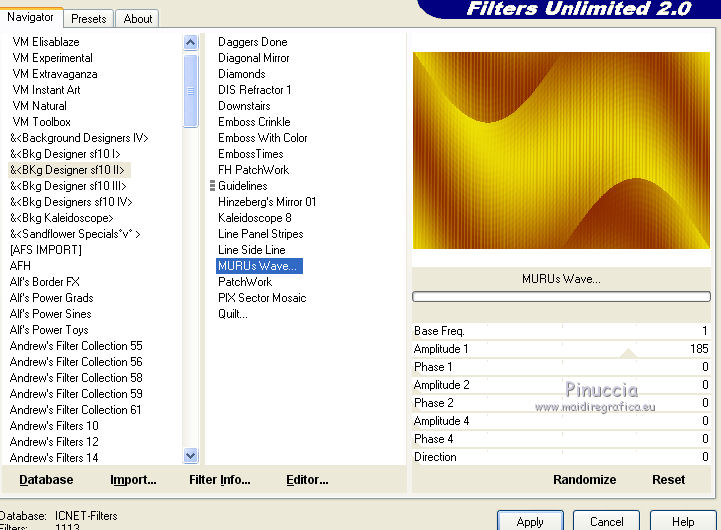Open Help for Filters Unlimited

tap(683, 521)
